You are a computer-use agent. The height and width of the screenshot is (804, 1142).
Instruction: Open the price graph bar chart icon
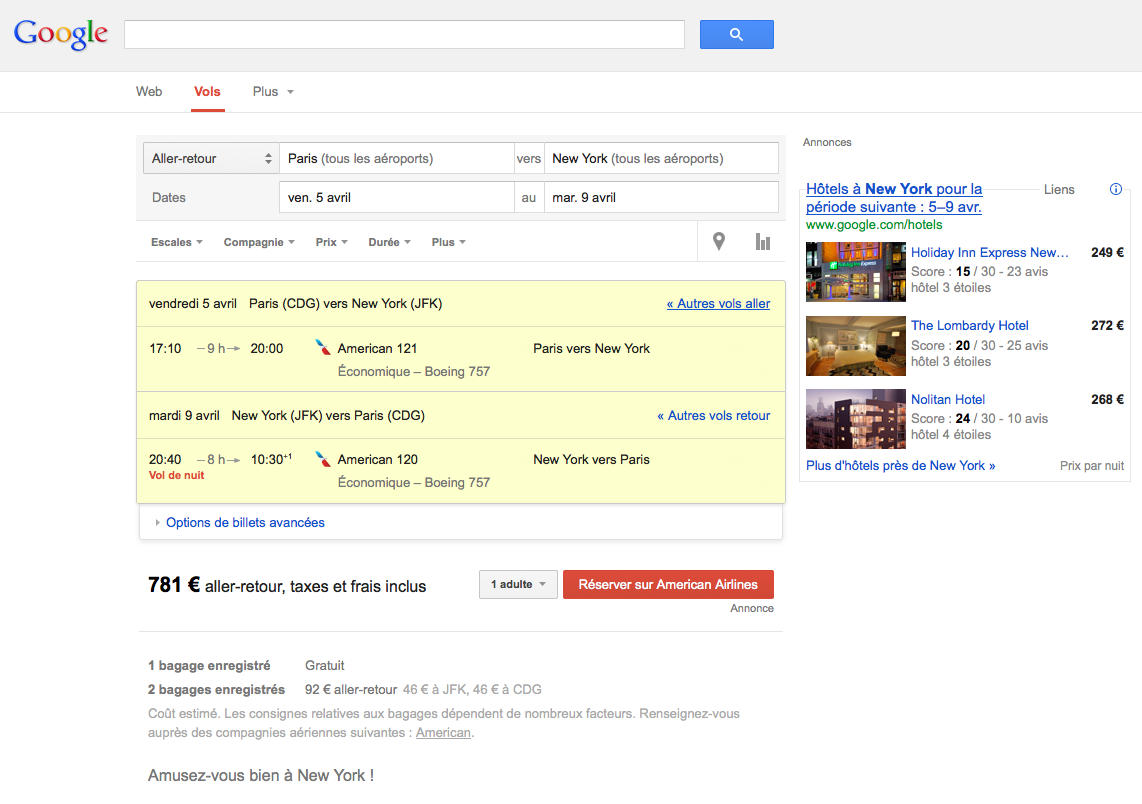click(763, 242)
